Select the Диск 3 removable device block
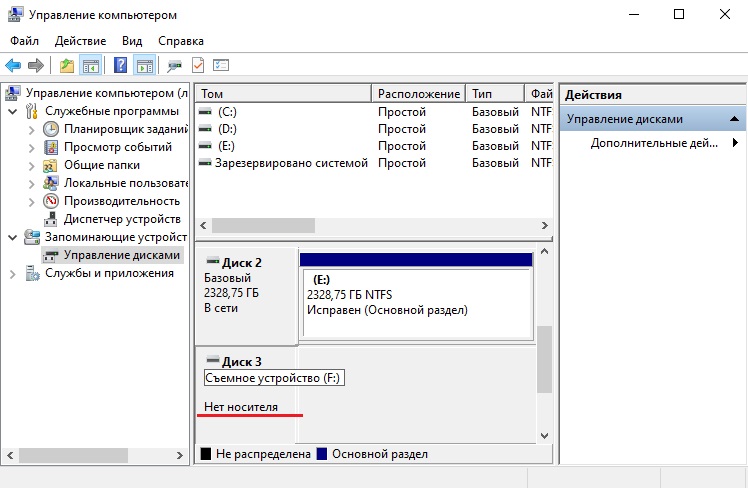This screenshot has height=488, width=748. (247, 395)
